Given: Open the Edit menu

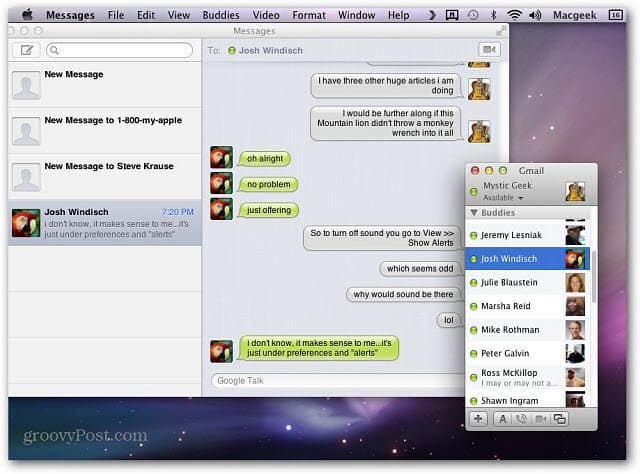Looking at the screenshot, I should (x=146, y=15).
